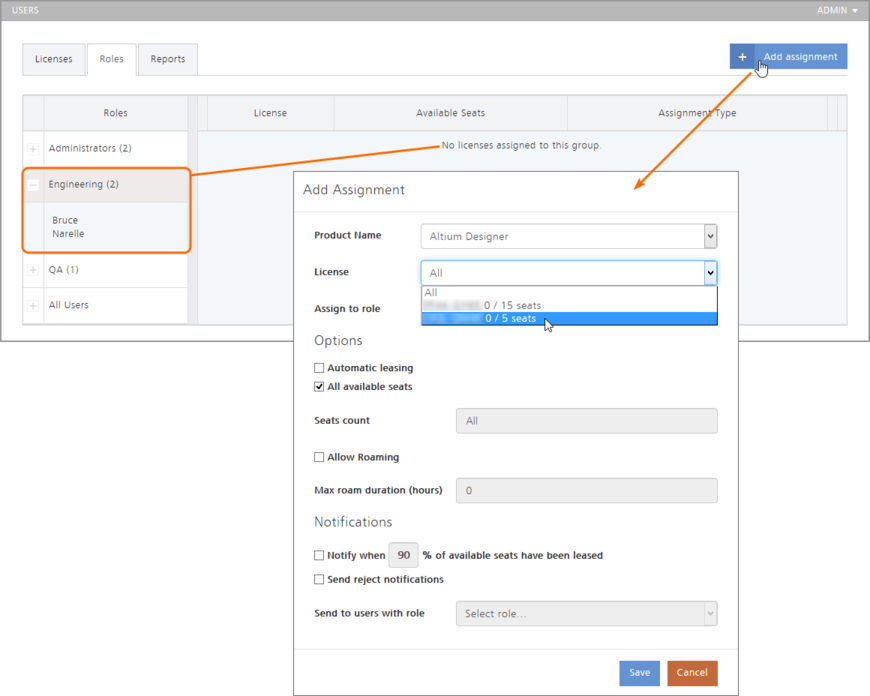Screen dimensions: 870x696
Task: Expand the Administrators role group
Action: coord(33,149)
